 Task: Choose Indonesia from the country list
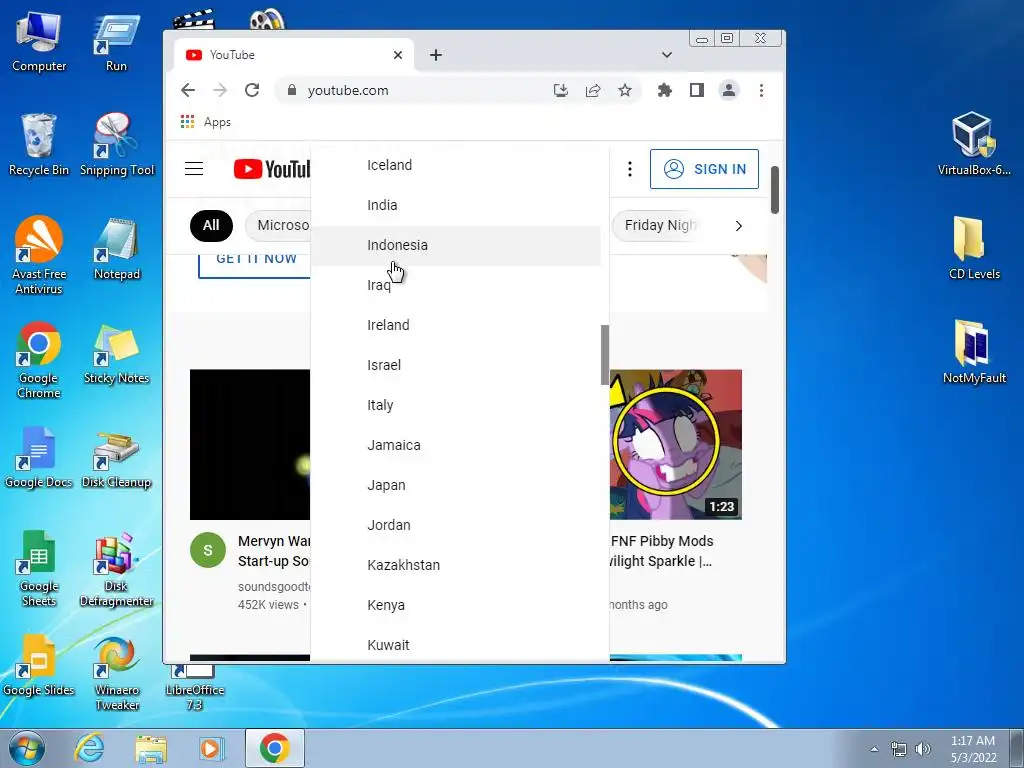[x=456, y=245]
